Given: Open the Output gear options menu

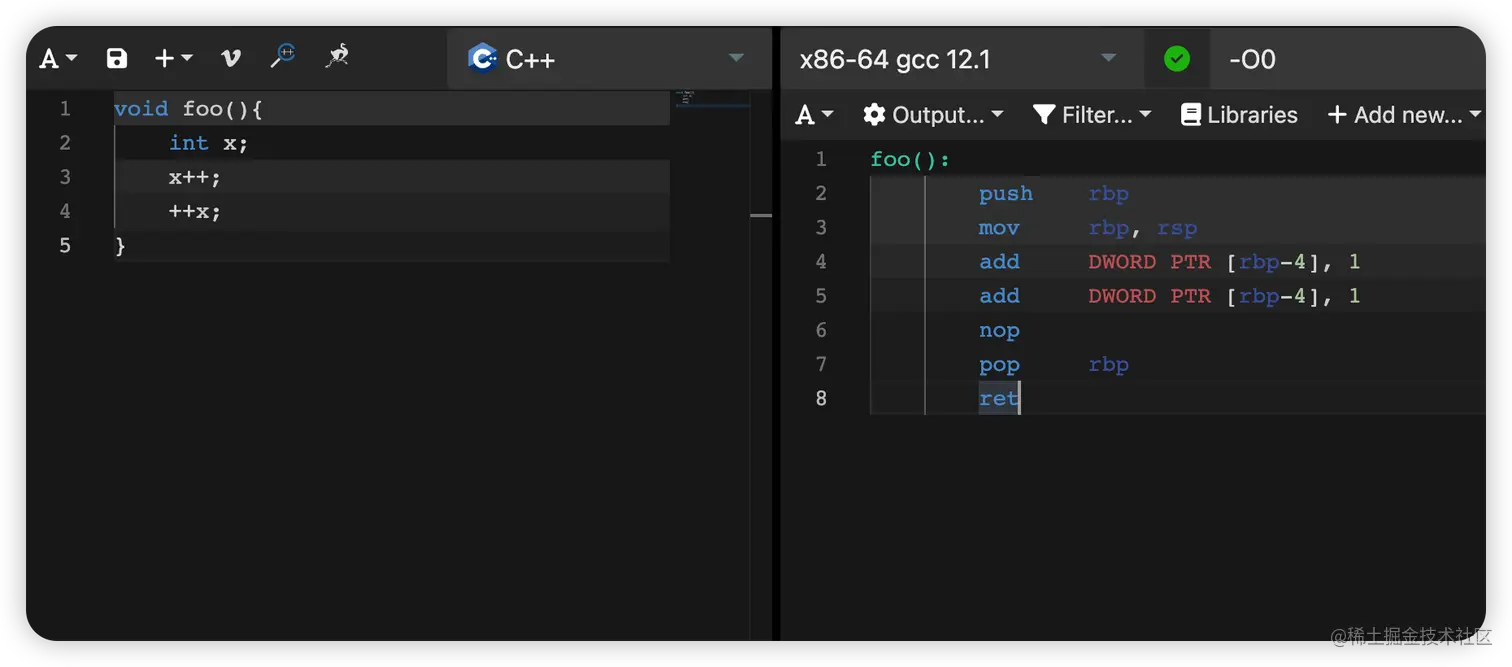Looking at the screenshot, I should tap(933, 115).
